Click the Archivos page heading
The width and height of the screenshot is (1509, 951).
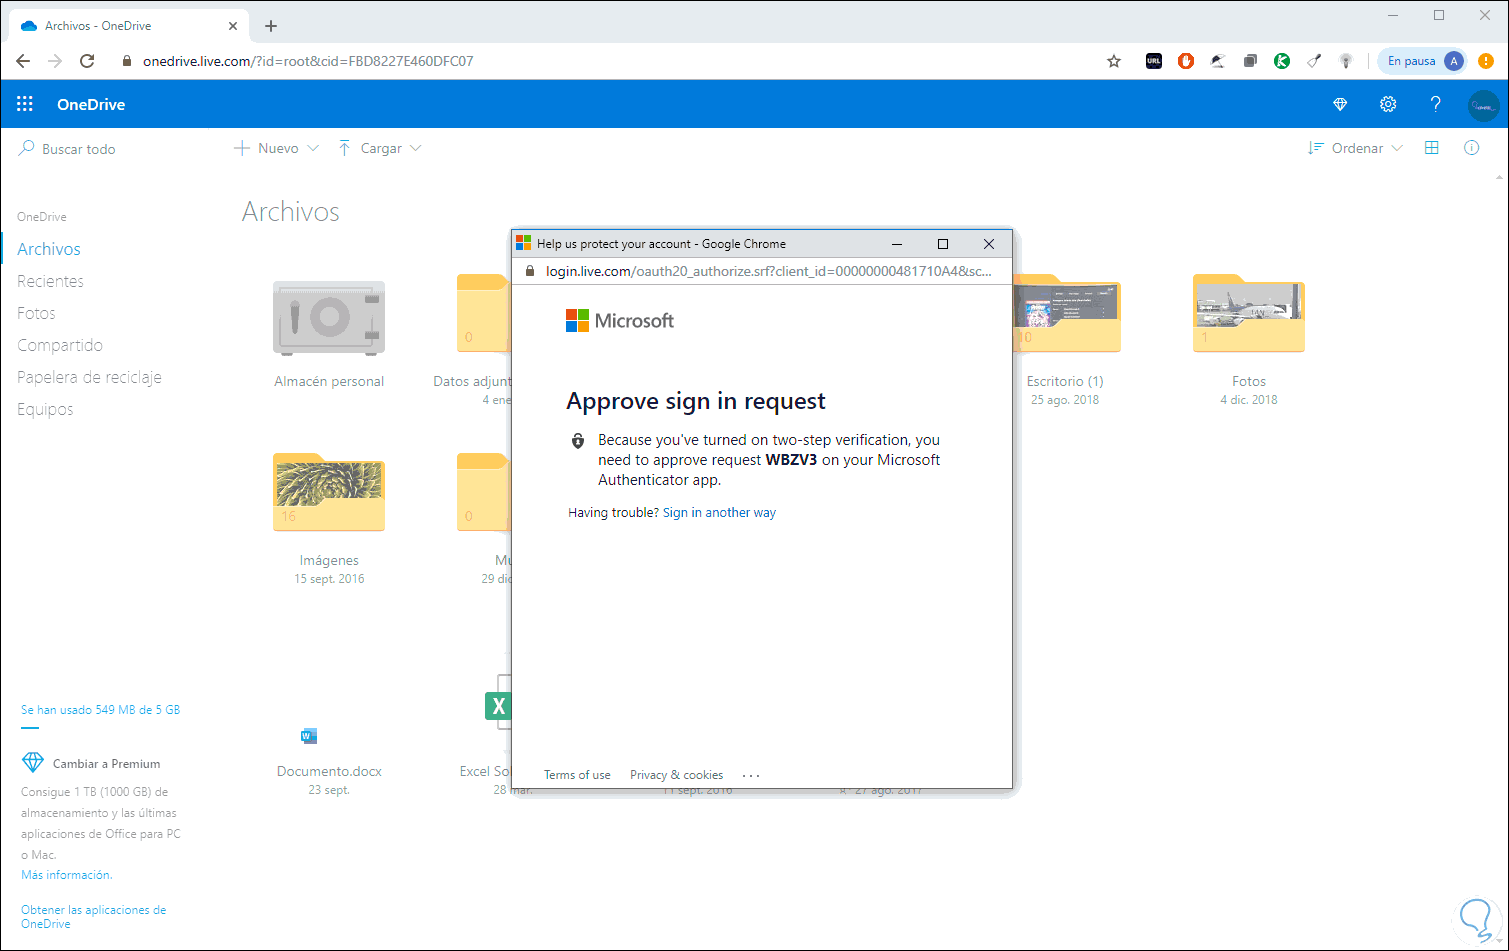click(x=291, y=212)
